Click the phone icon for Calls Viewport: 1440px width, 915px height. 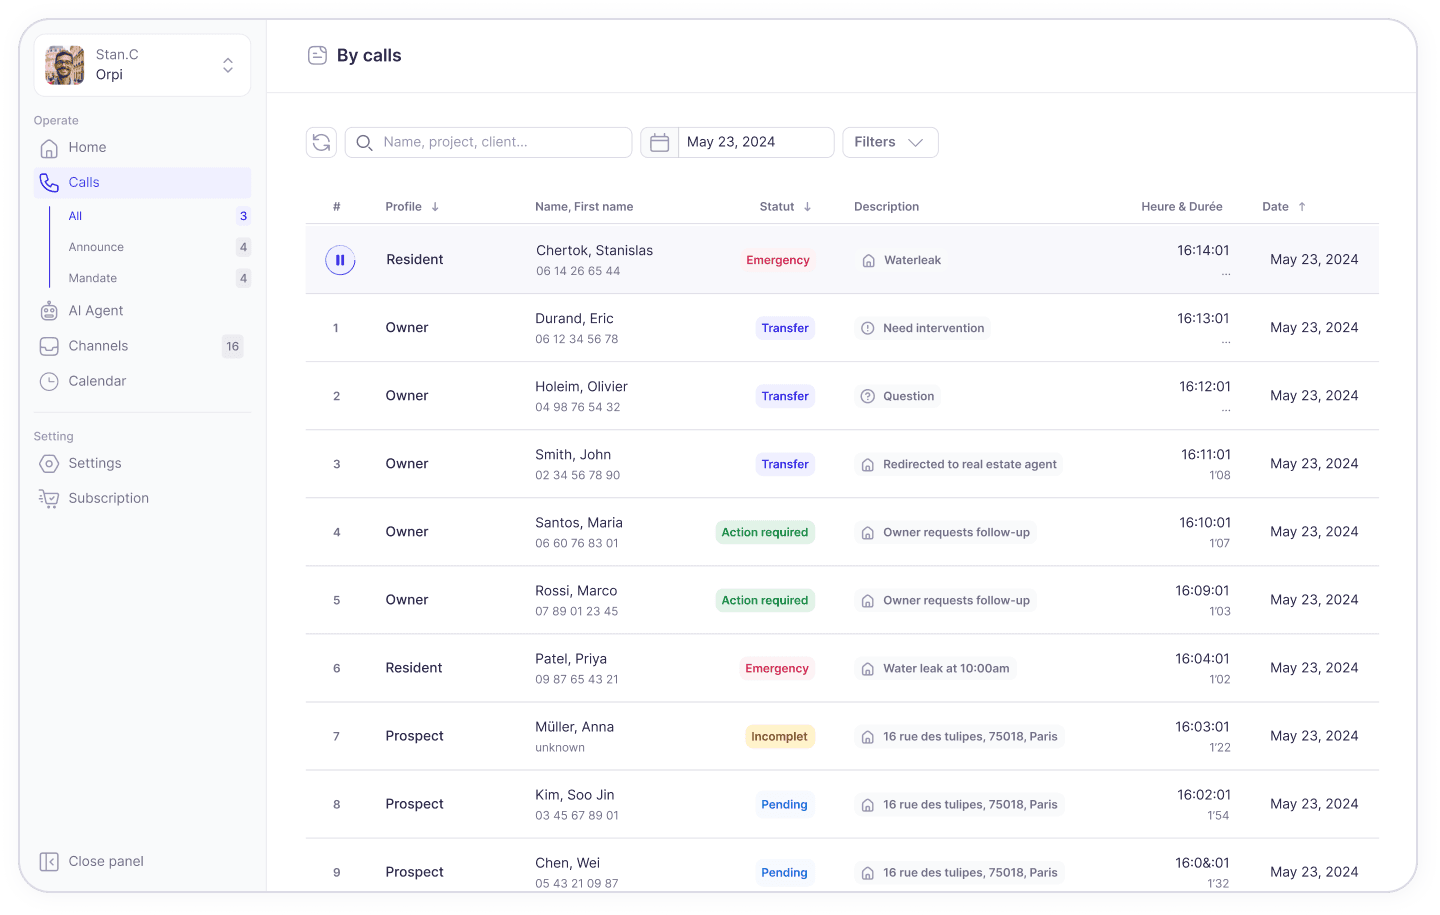coord(49,182)
